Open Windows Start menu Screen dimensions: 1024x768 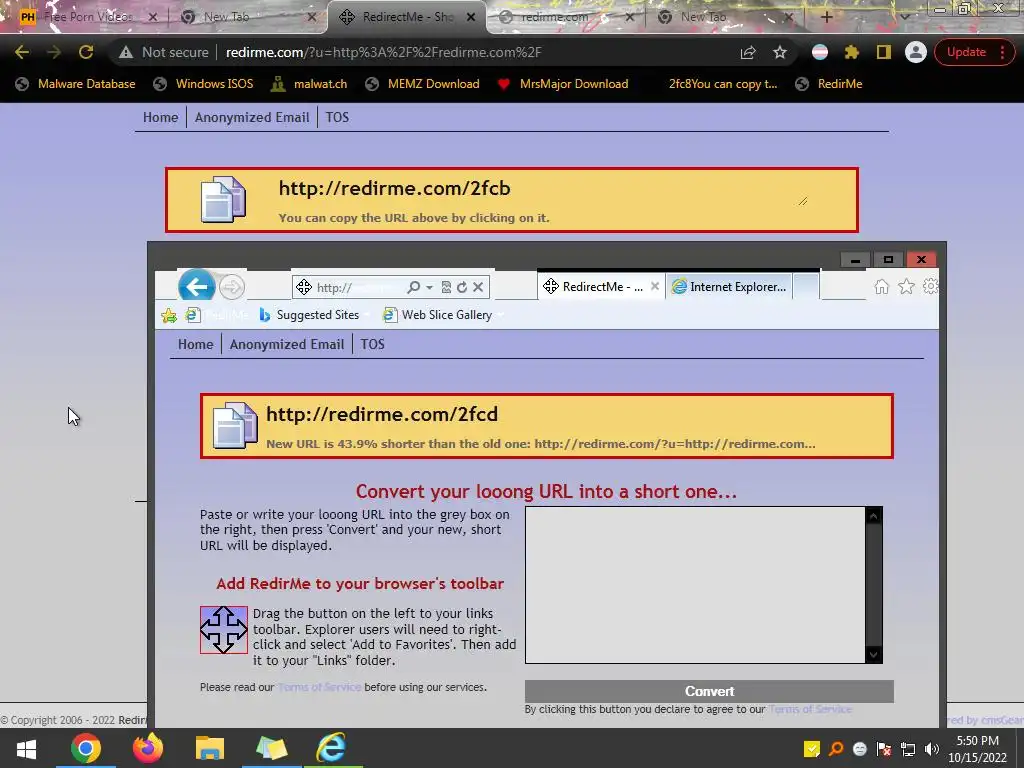pyautogui.click(x=26, y=748)
